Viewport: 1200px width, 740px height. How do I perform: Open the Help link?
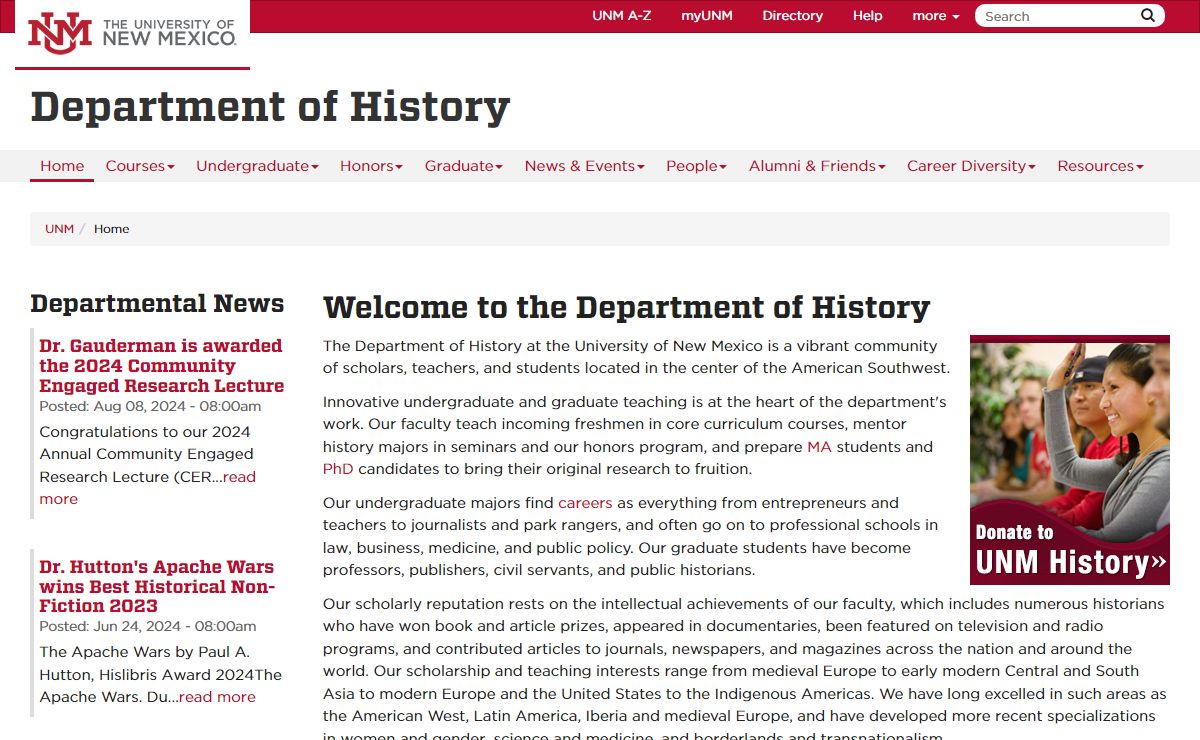coord(867,15)
